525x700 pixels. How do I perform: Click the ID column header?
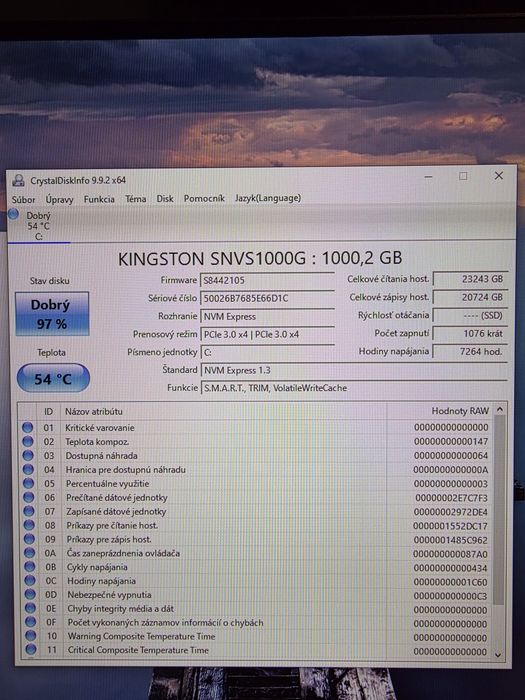(48, 412)
